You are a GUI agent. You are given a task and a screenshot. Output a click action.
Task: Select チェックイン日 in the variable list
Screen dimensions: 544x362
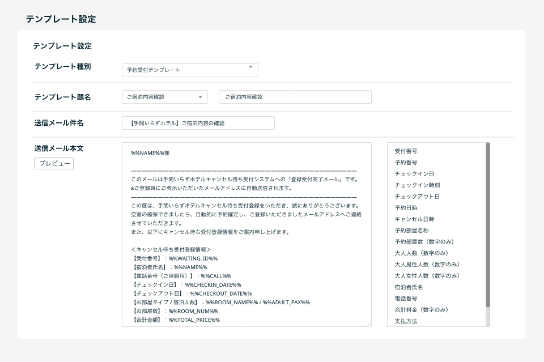tap(414, 174)
